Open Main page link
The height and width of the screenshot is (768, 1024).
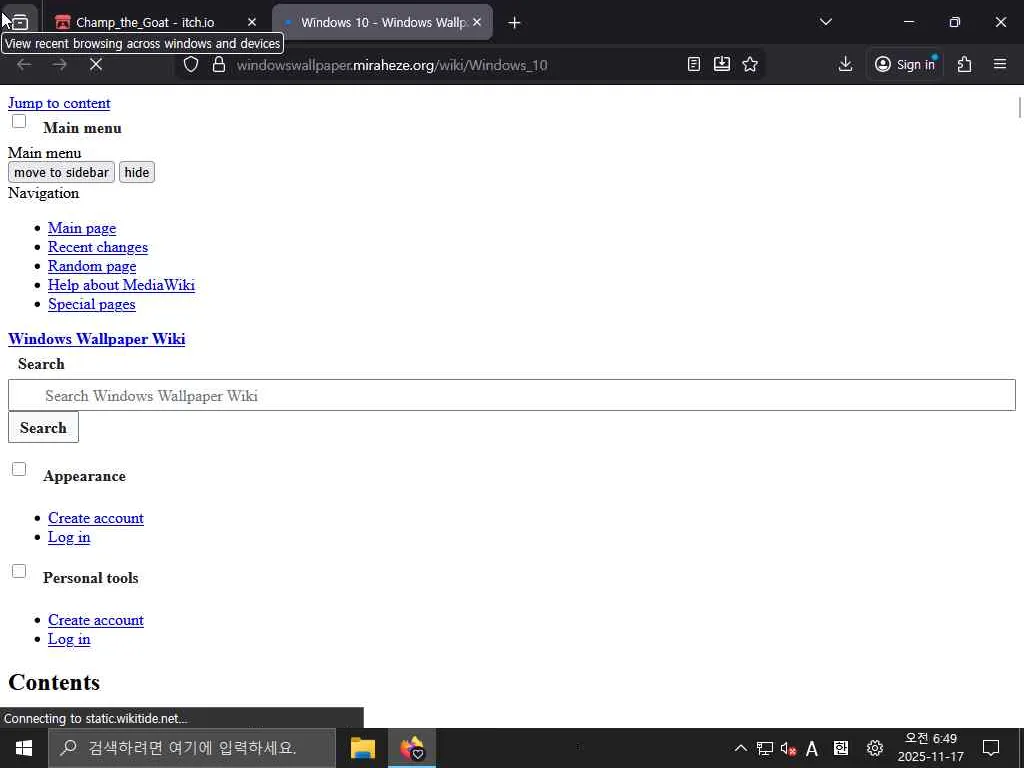click(82, 228)
